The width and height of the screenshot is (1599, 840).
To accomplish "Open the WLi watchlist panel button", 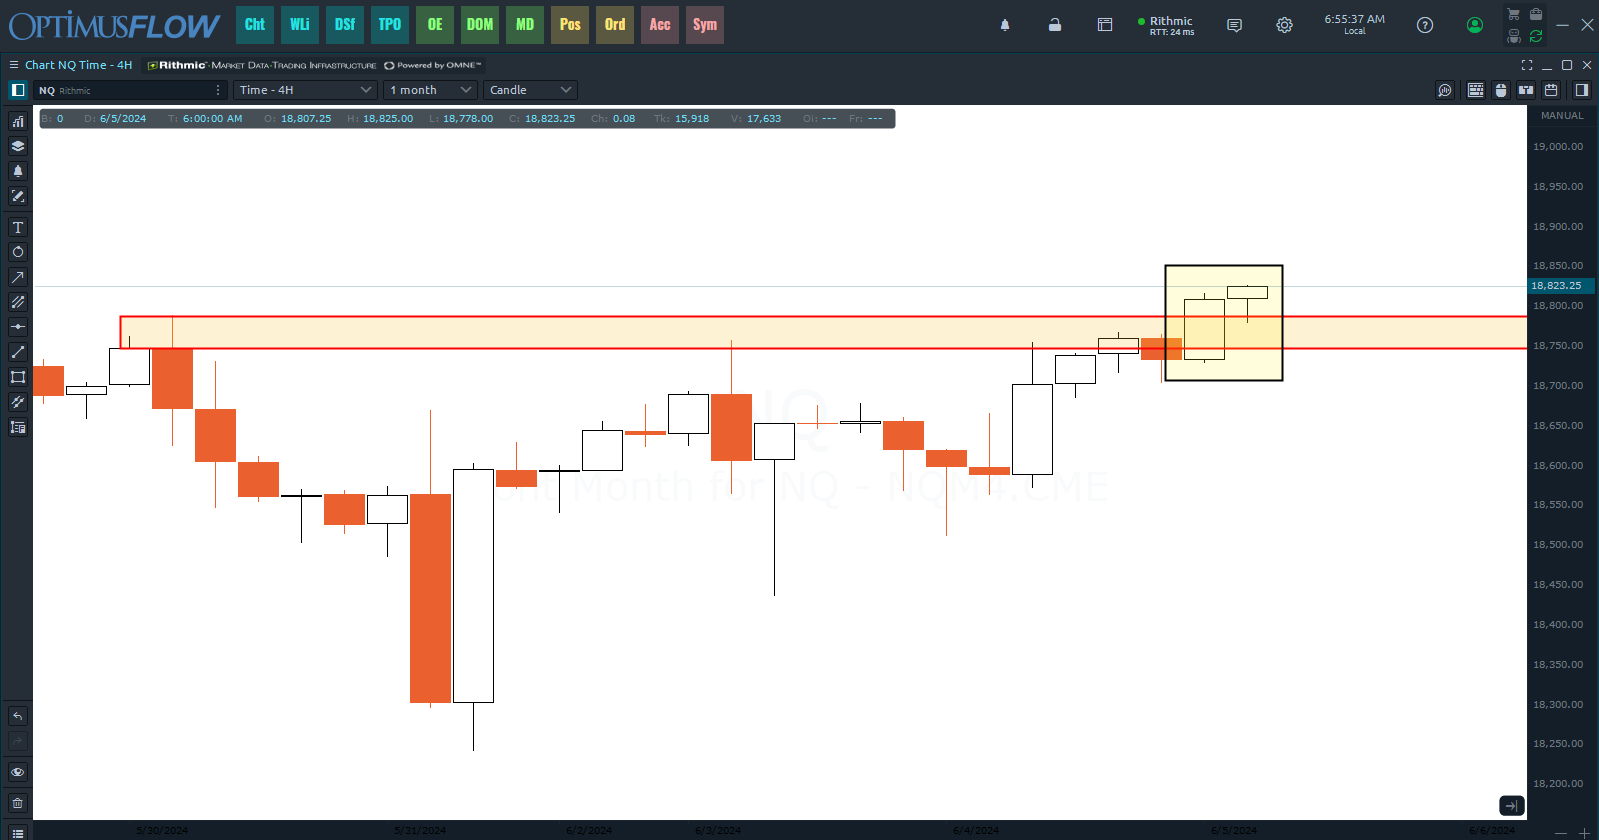I will pyautogui.click(x=300, y=25).
